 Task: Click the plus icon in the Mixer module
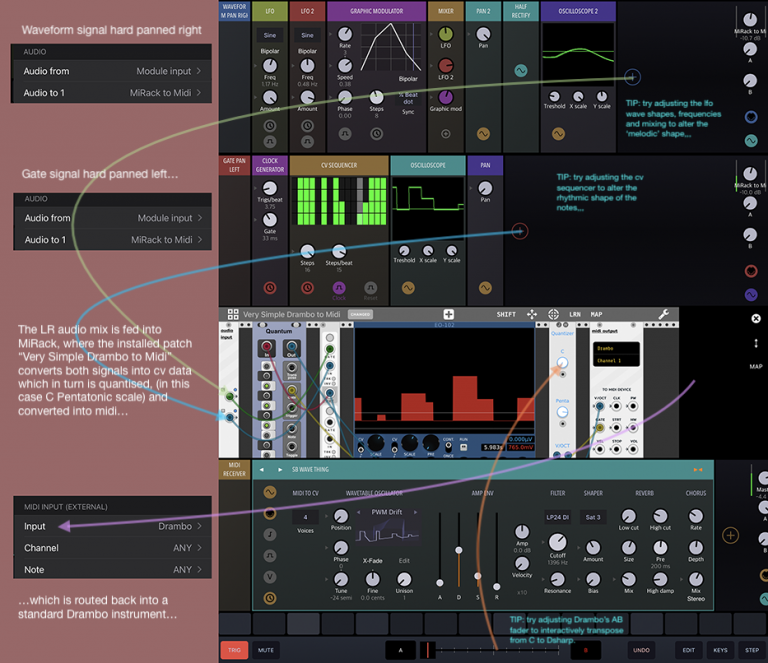446,133
